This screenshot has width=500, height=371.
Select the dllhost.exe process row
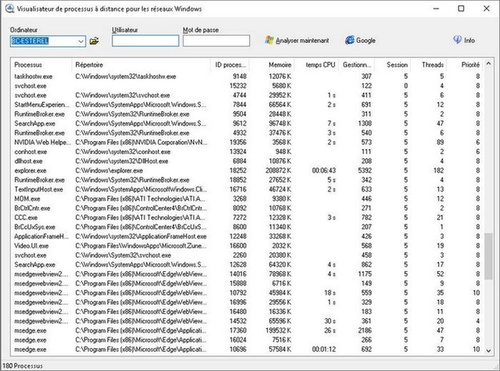coord(248,161)
